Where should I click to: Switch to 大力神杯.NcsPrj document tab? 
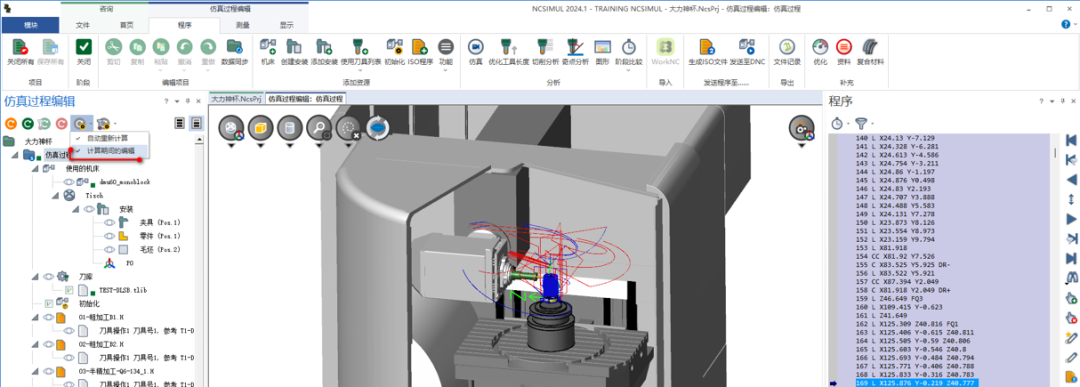point(236,98)
